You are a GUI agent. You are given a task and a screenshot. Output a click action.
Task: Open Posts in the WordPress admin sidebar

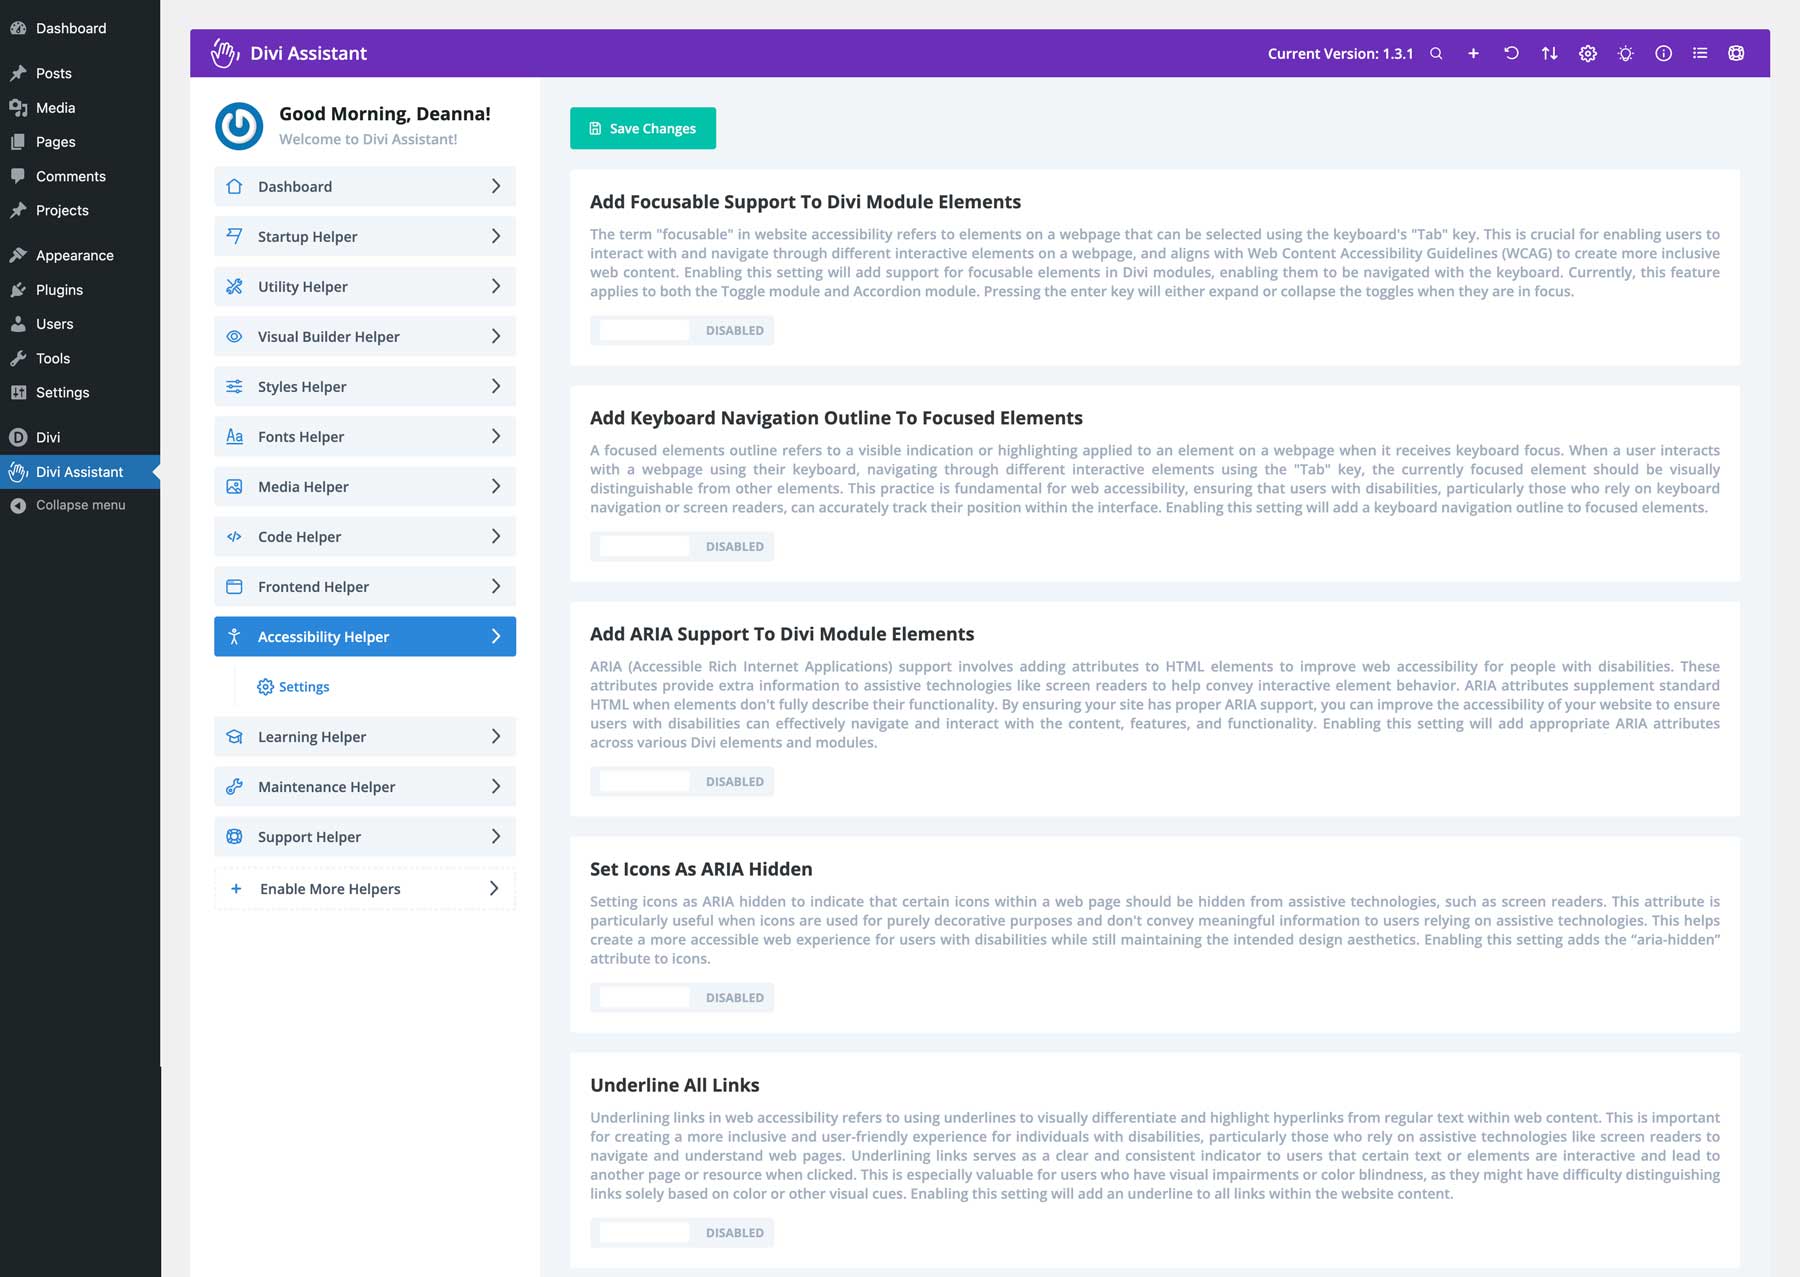coord(80,73)
